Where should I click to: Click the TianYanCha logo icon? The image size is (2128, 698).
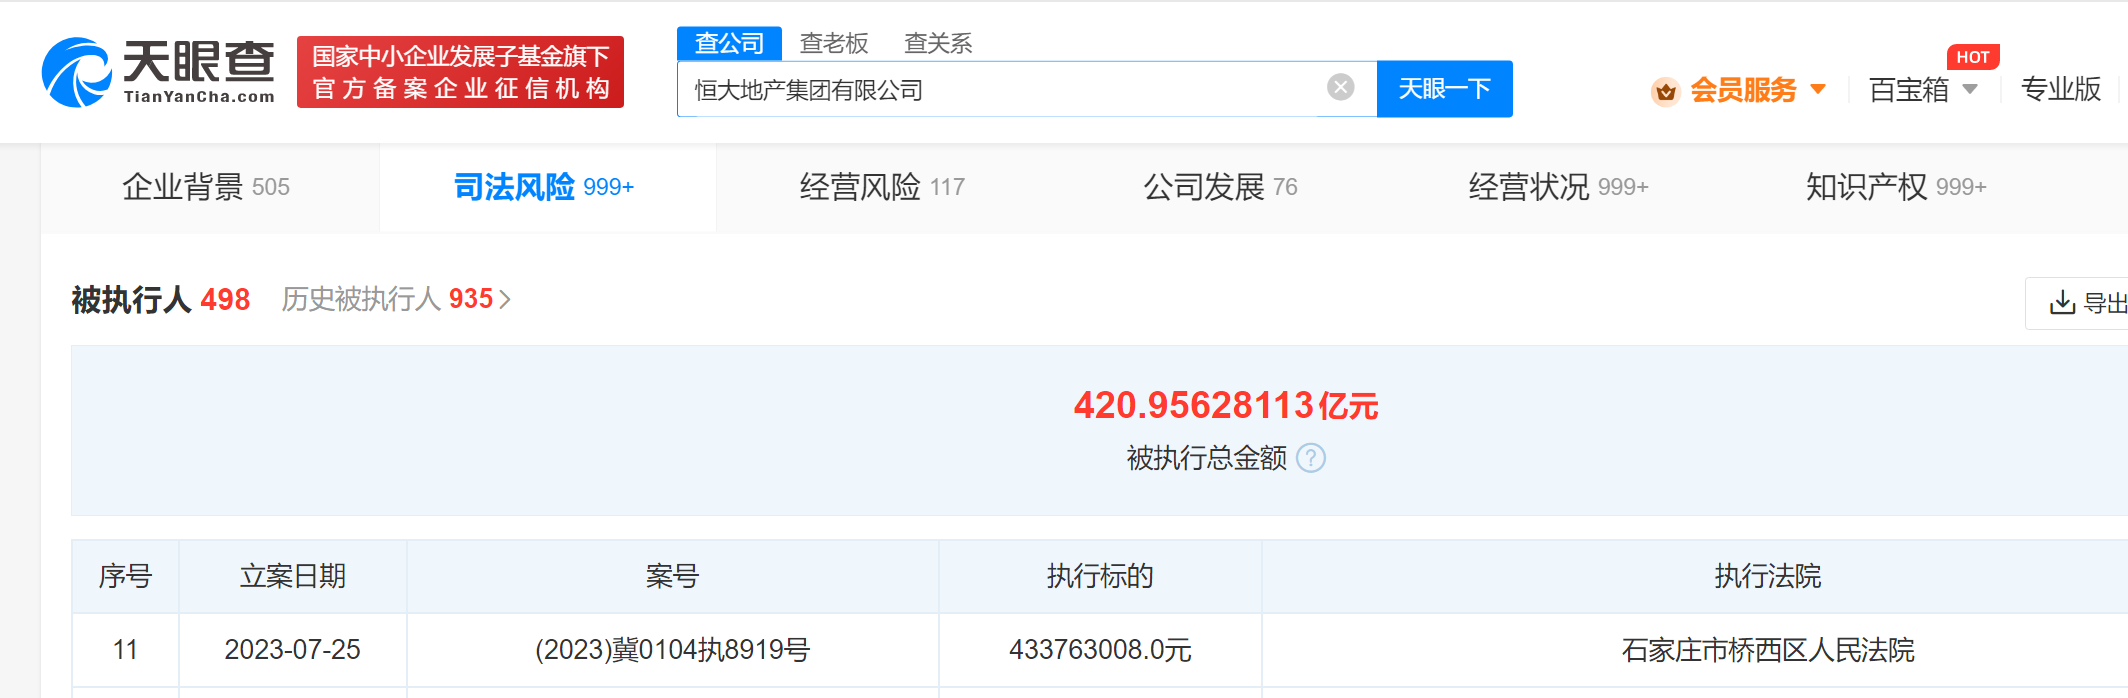click(76, 72)
